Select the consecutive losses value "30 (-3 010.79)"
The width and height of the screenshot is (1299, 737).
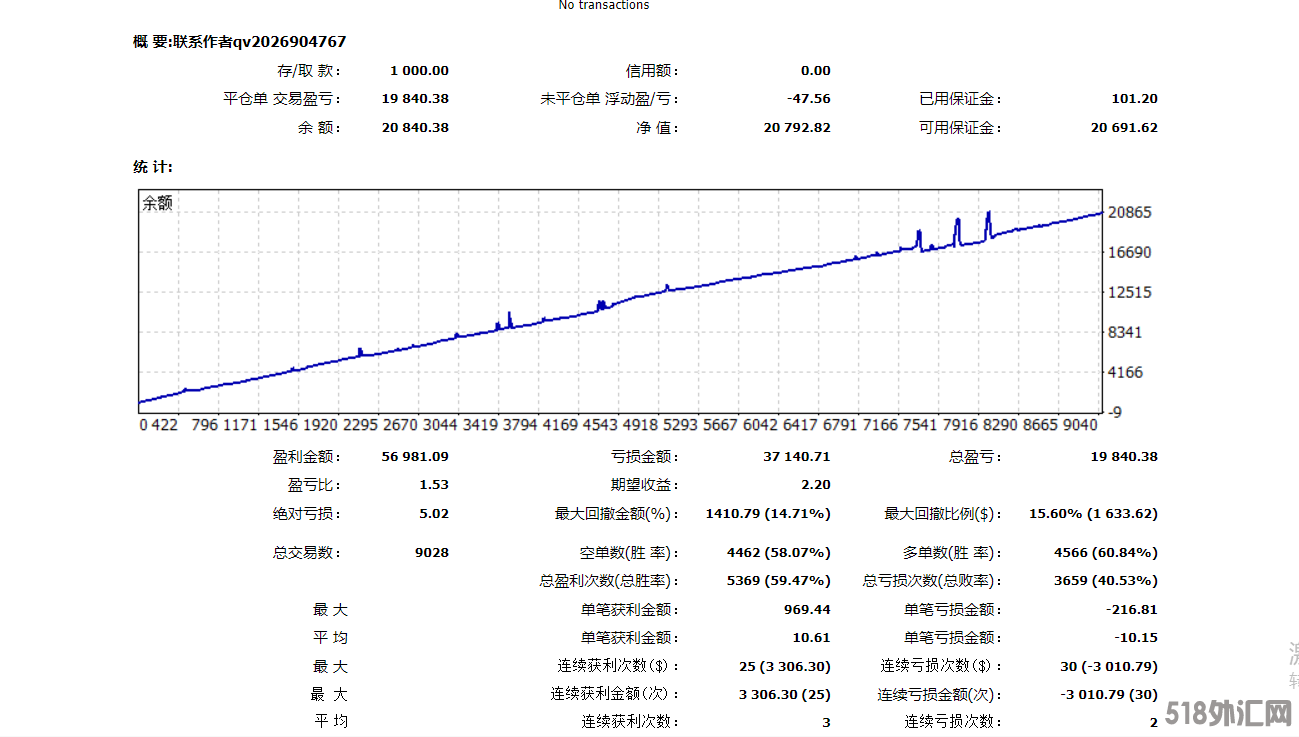1108,667
